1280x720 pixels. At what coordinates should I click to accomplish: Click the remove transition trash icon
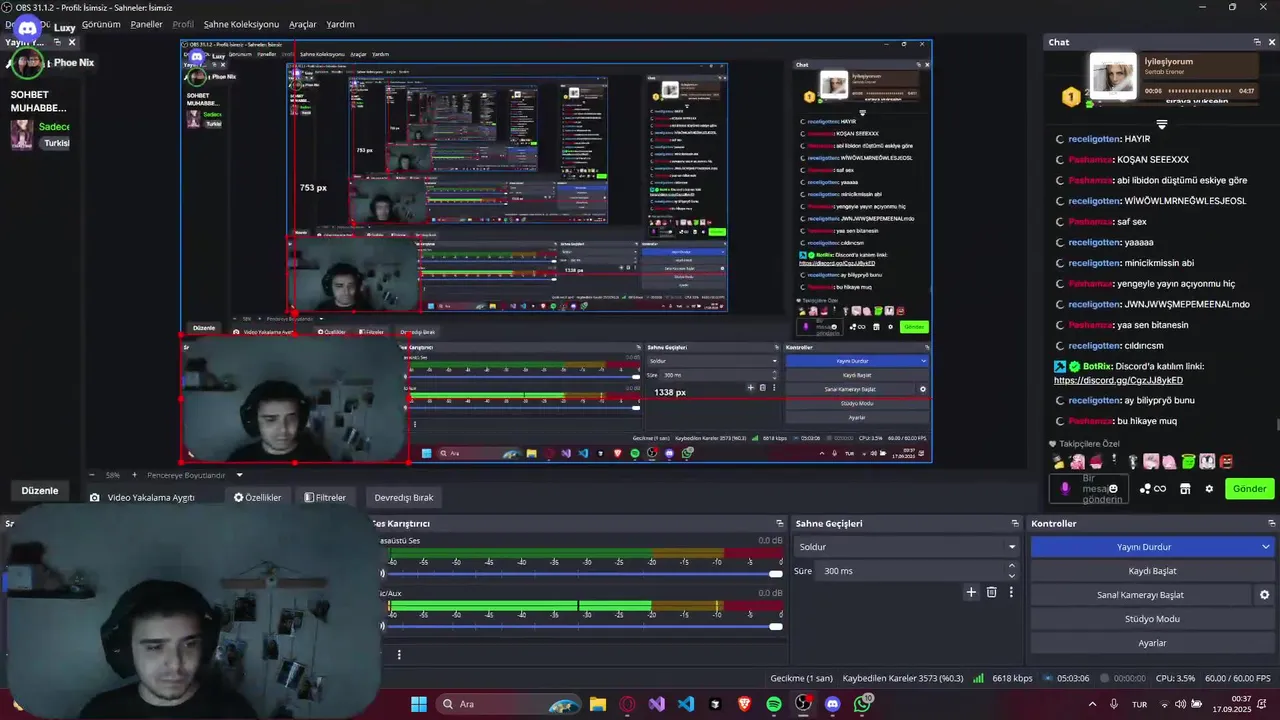pos(991,592)
